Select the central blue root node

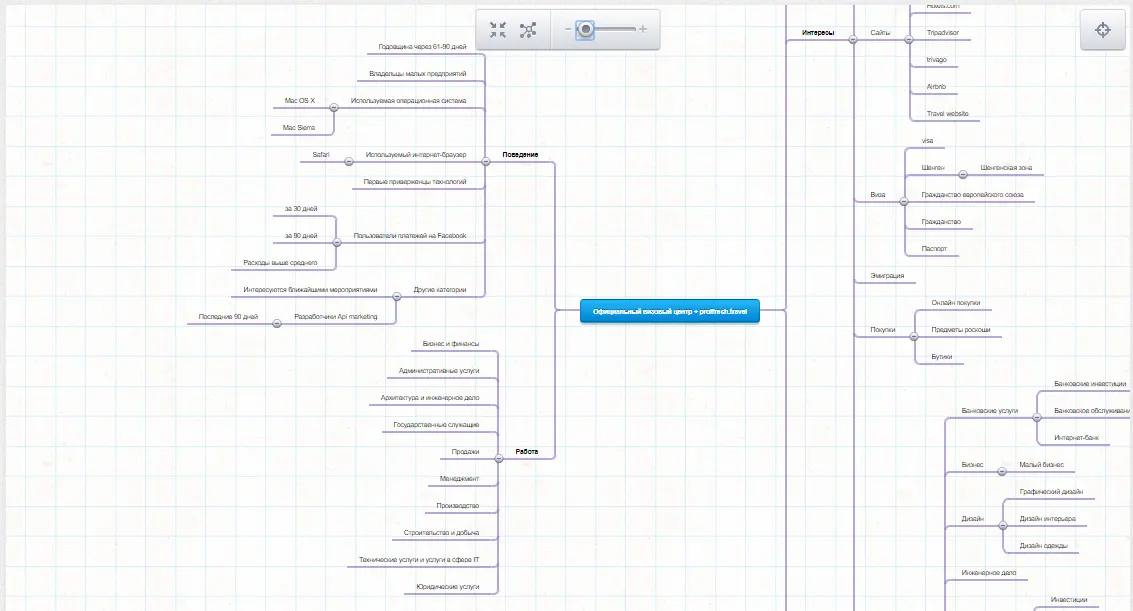(669, 312)
